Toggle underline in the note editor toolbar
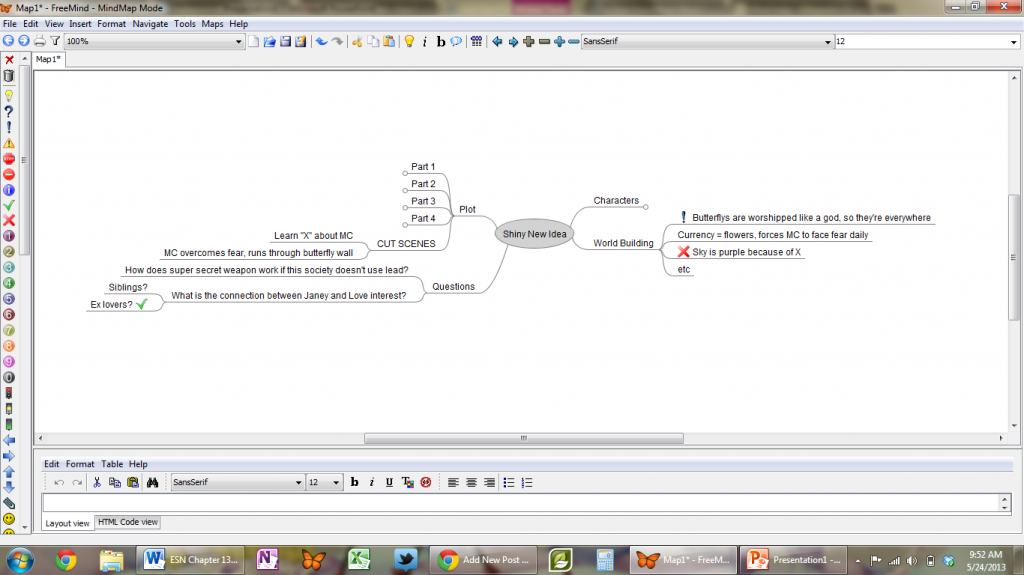Screen dimensions: 1024x575 point(389,482)
